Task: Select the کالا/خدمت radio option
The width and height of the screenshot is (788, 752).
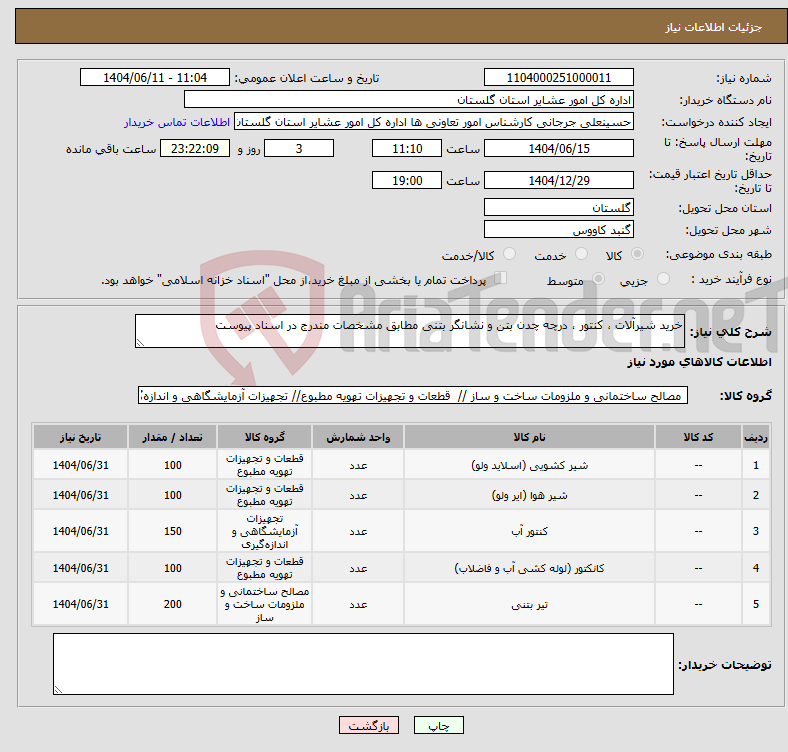Action: pos(509,255)
